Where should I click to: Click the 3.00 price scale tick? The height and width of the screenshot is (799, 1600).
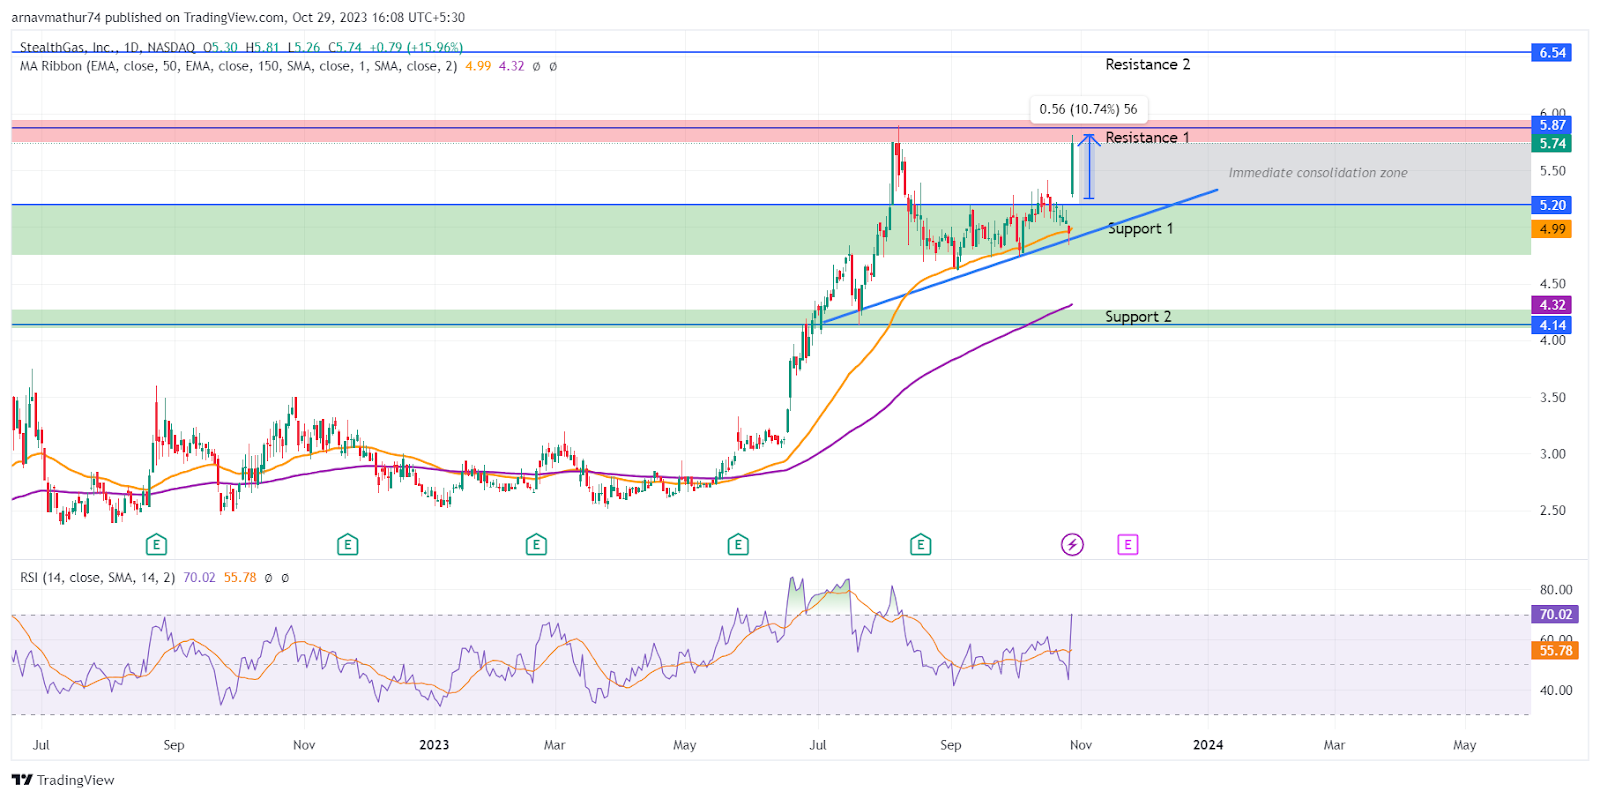pyautogui.click(x=1553, y=454)
